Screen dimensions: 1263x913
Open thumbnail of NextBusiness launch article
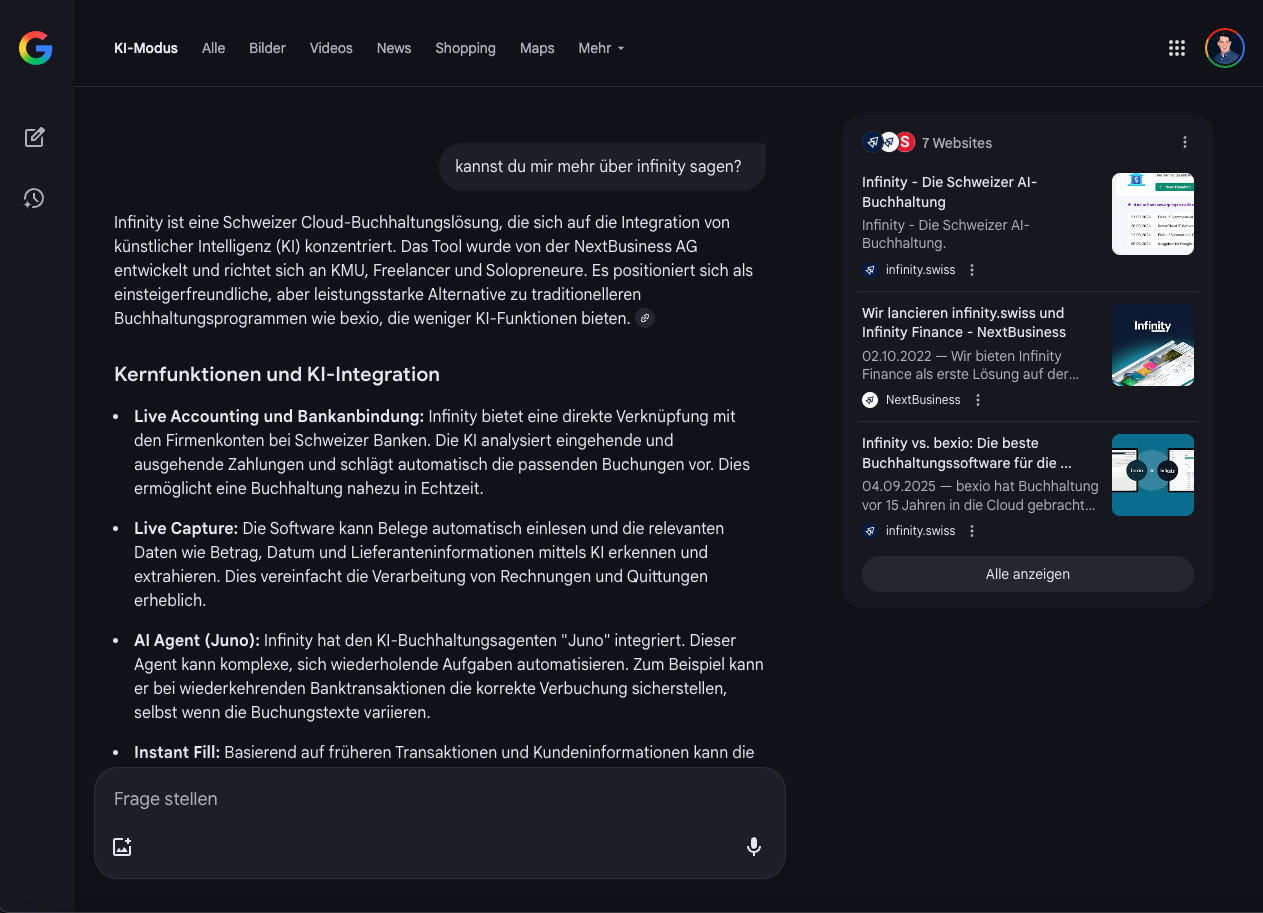coord(1153,345)
